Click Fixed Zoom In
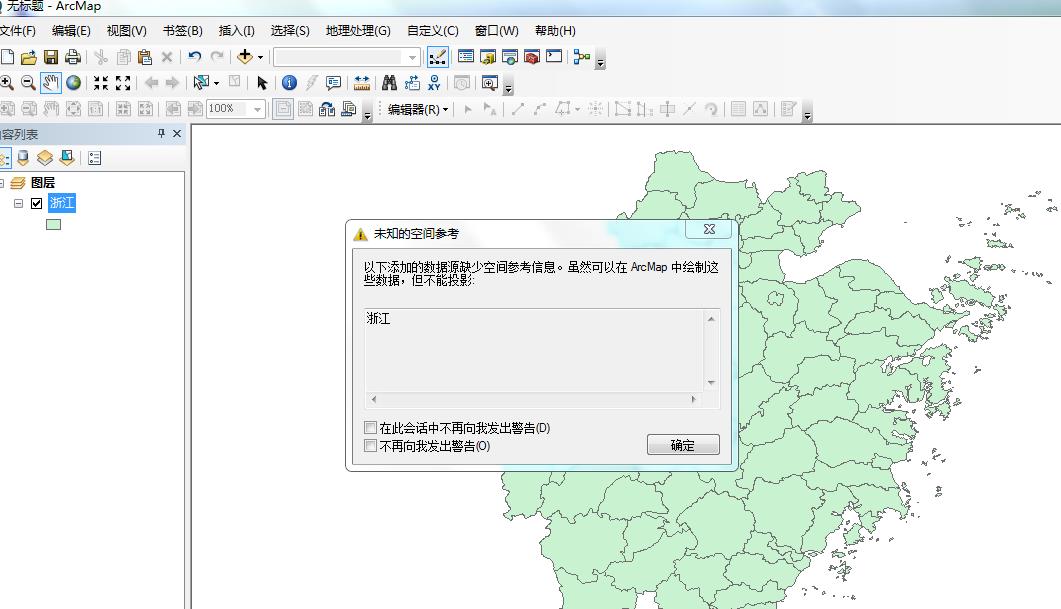The width and height of the screenshot is (1061, 609). pyautogui.click(x=101, y=83)
